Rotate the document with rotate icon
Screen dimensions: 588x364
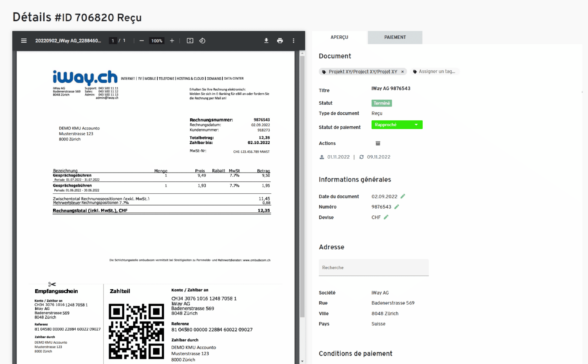point(202,40)
